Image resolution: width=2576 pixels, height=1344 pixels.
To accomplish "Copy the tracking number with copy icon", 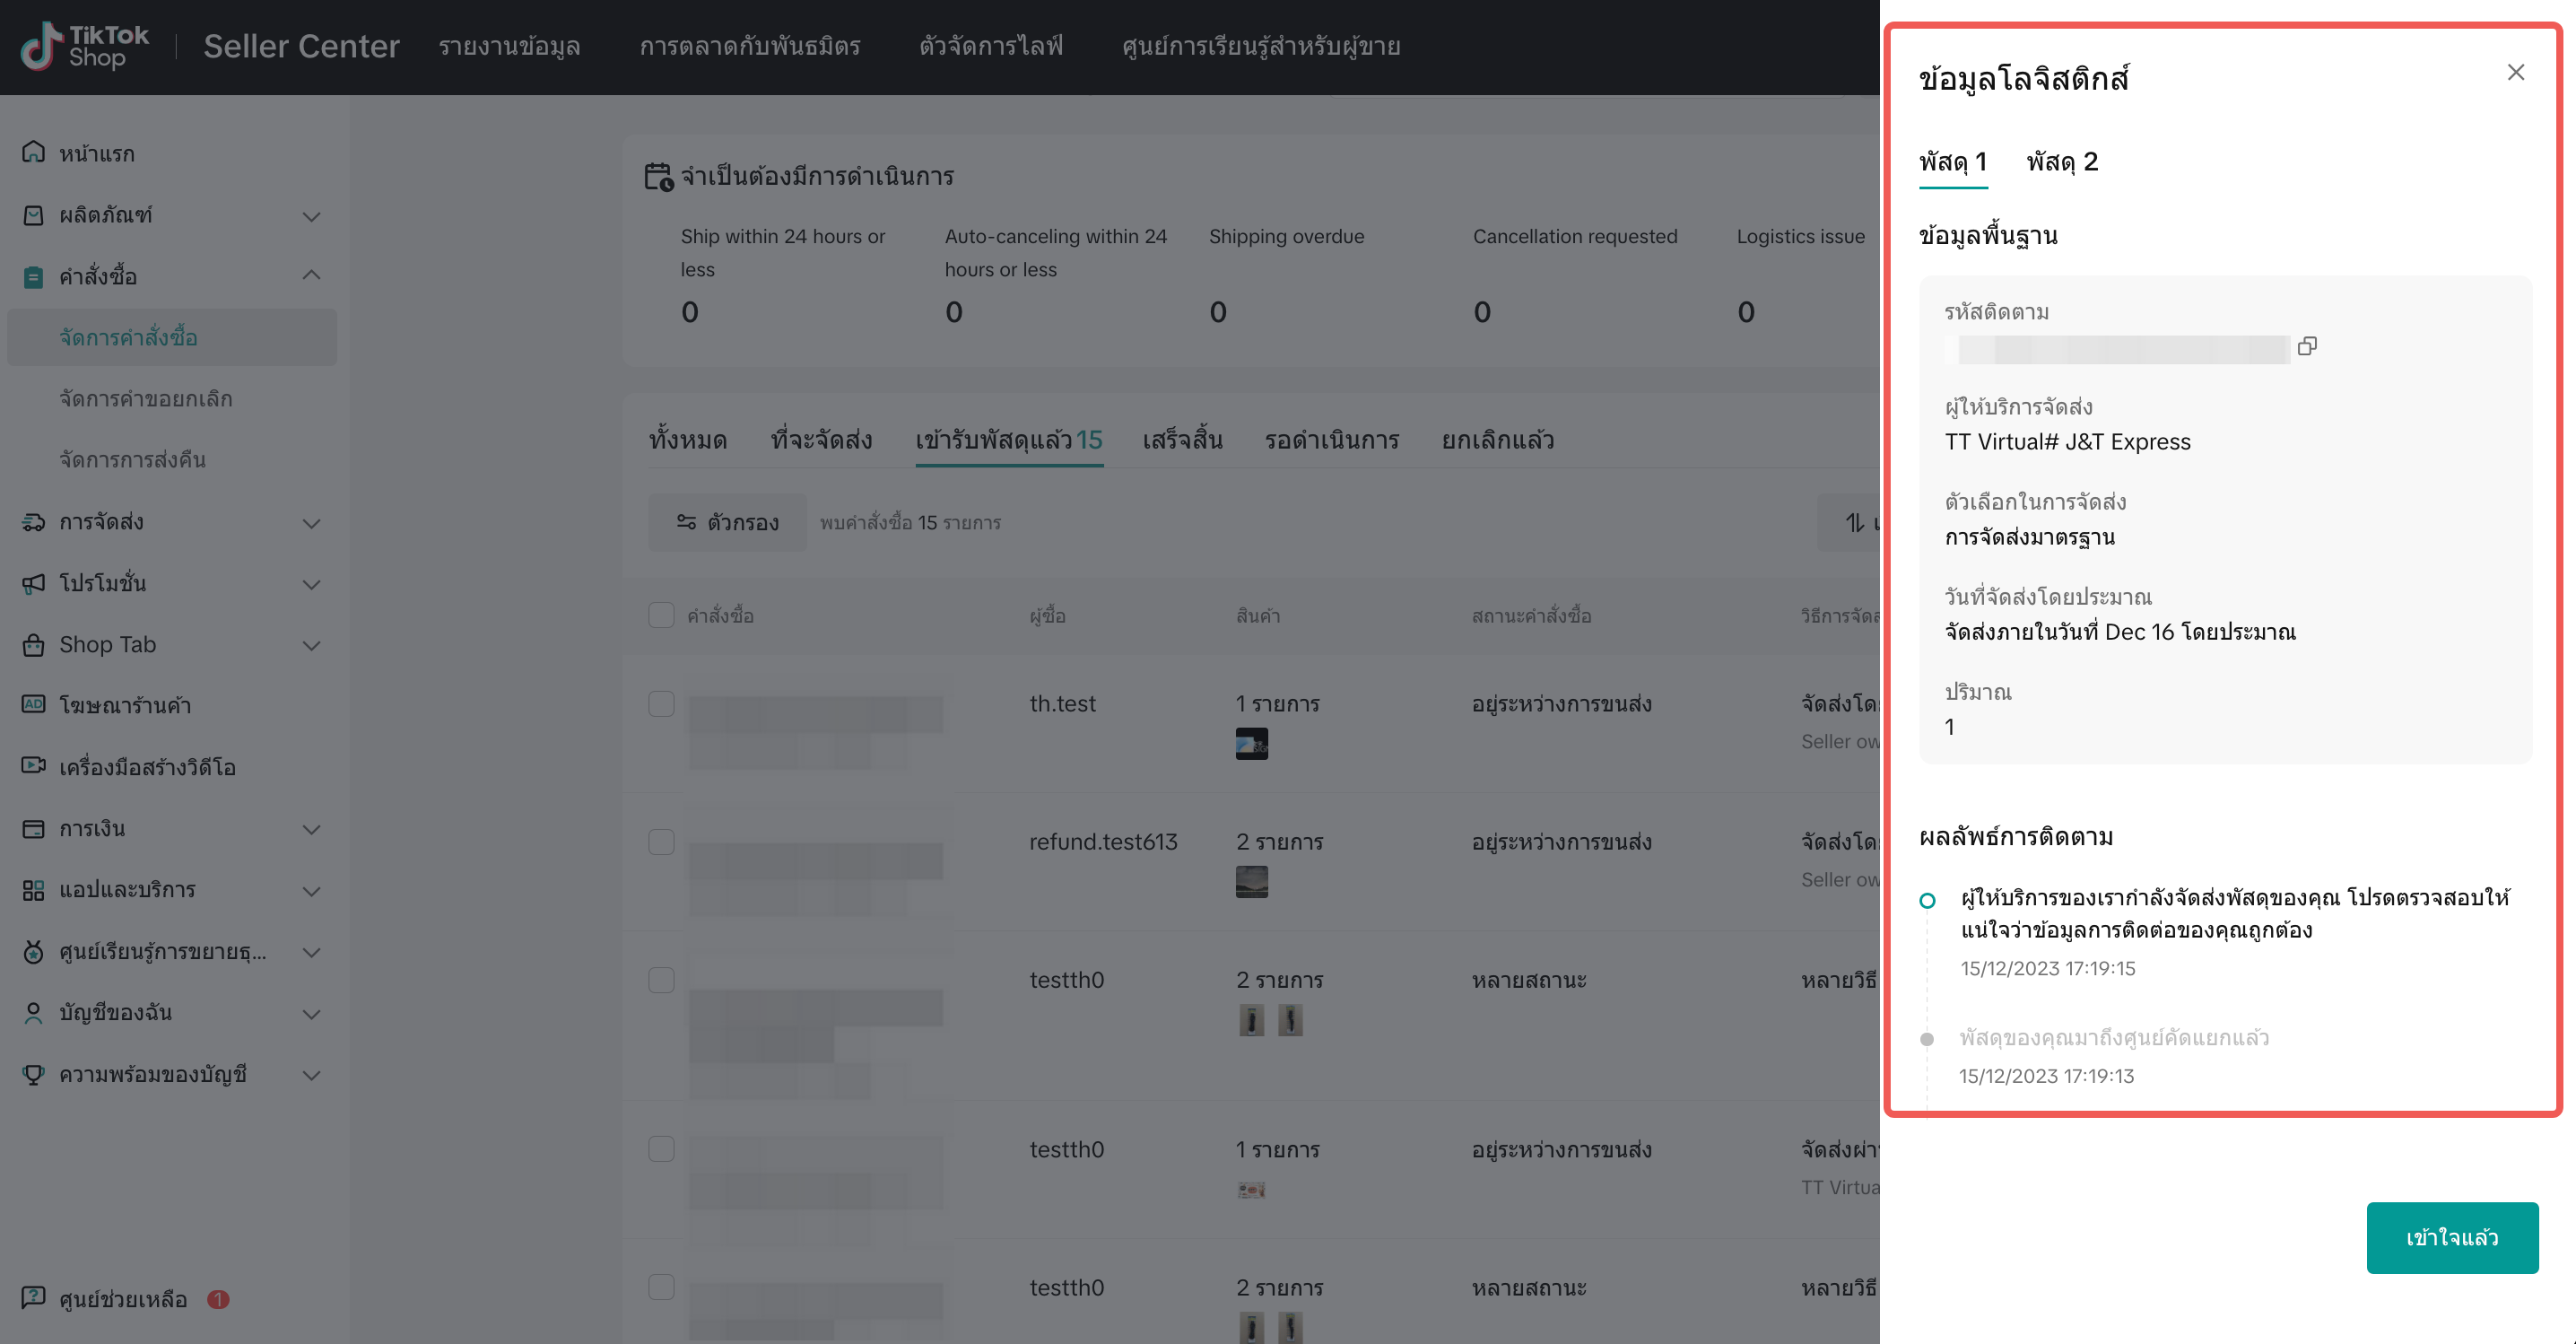I will (x=2307, y=346).
